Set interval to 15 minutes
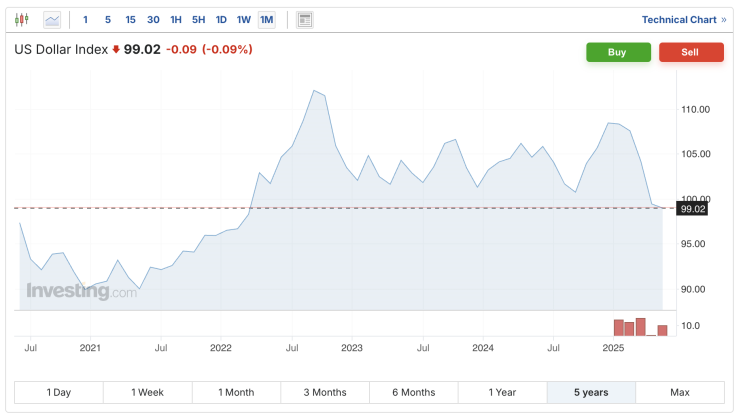The image size is (743, 418). click(130, 20)
